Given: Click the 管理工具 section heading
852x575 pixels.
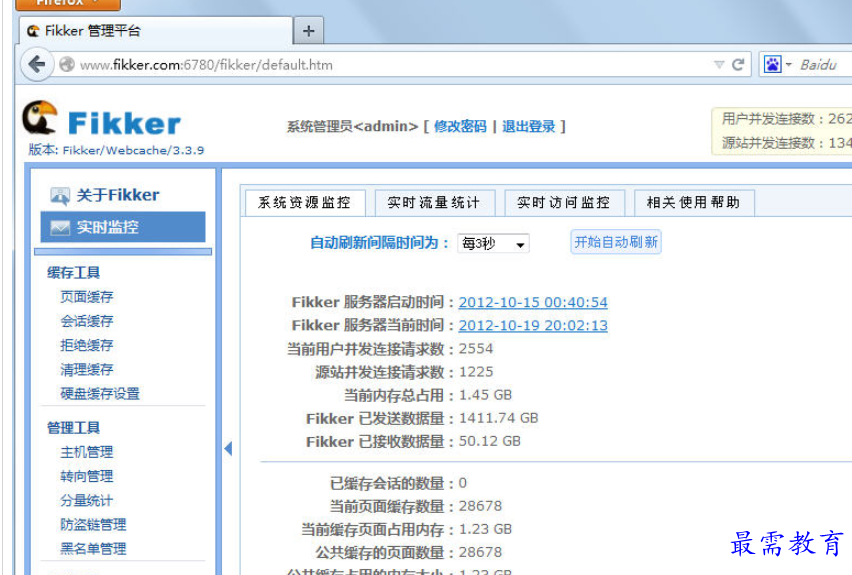Looking at the screenshot, I should click(x=73, y=428).
